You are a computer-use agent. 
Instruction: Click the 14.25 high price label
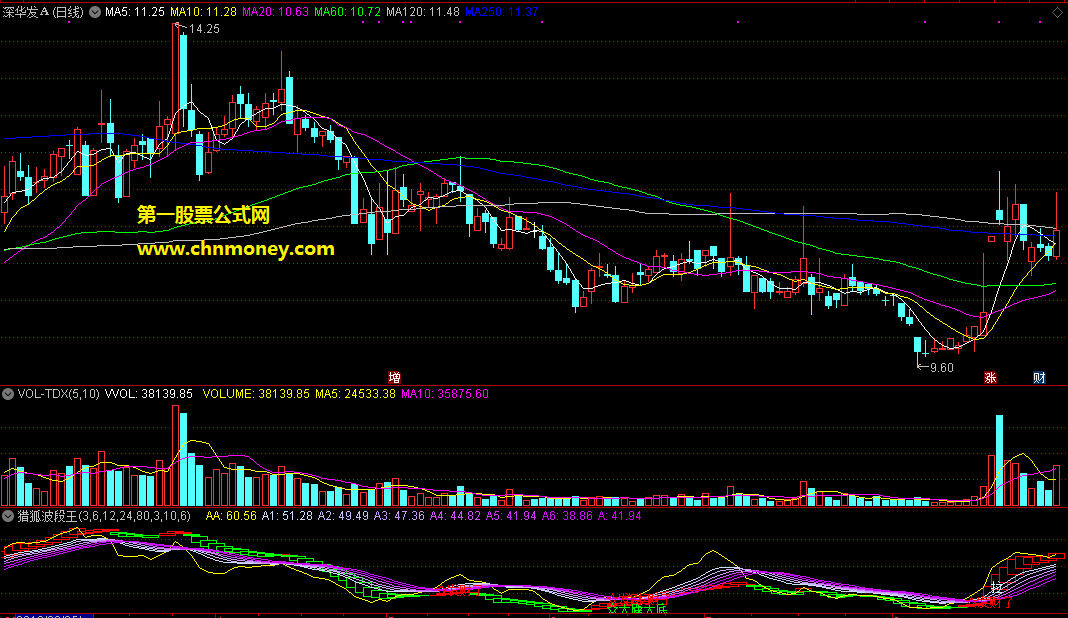204,29
